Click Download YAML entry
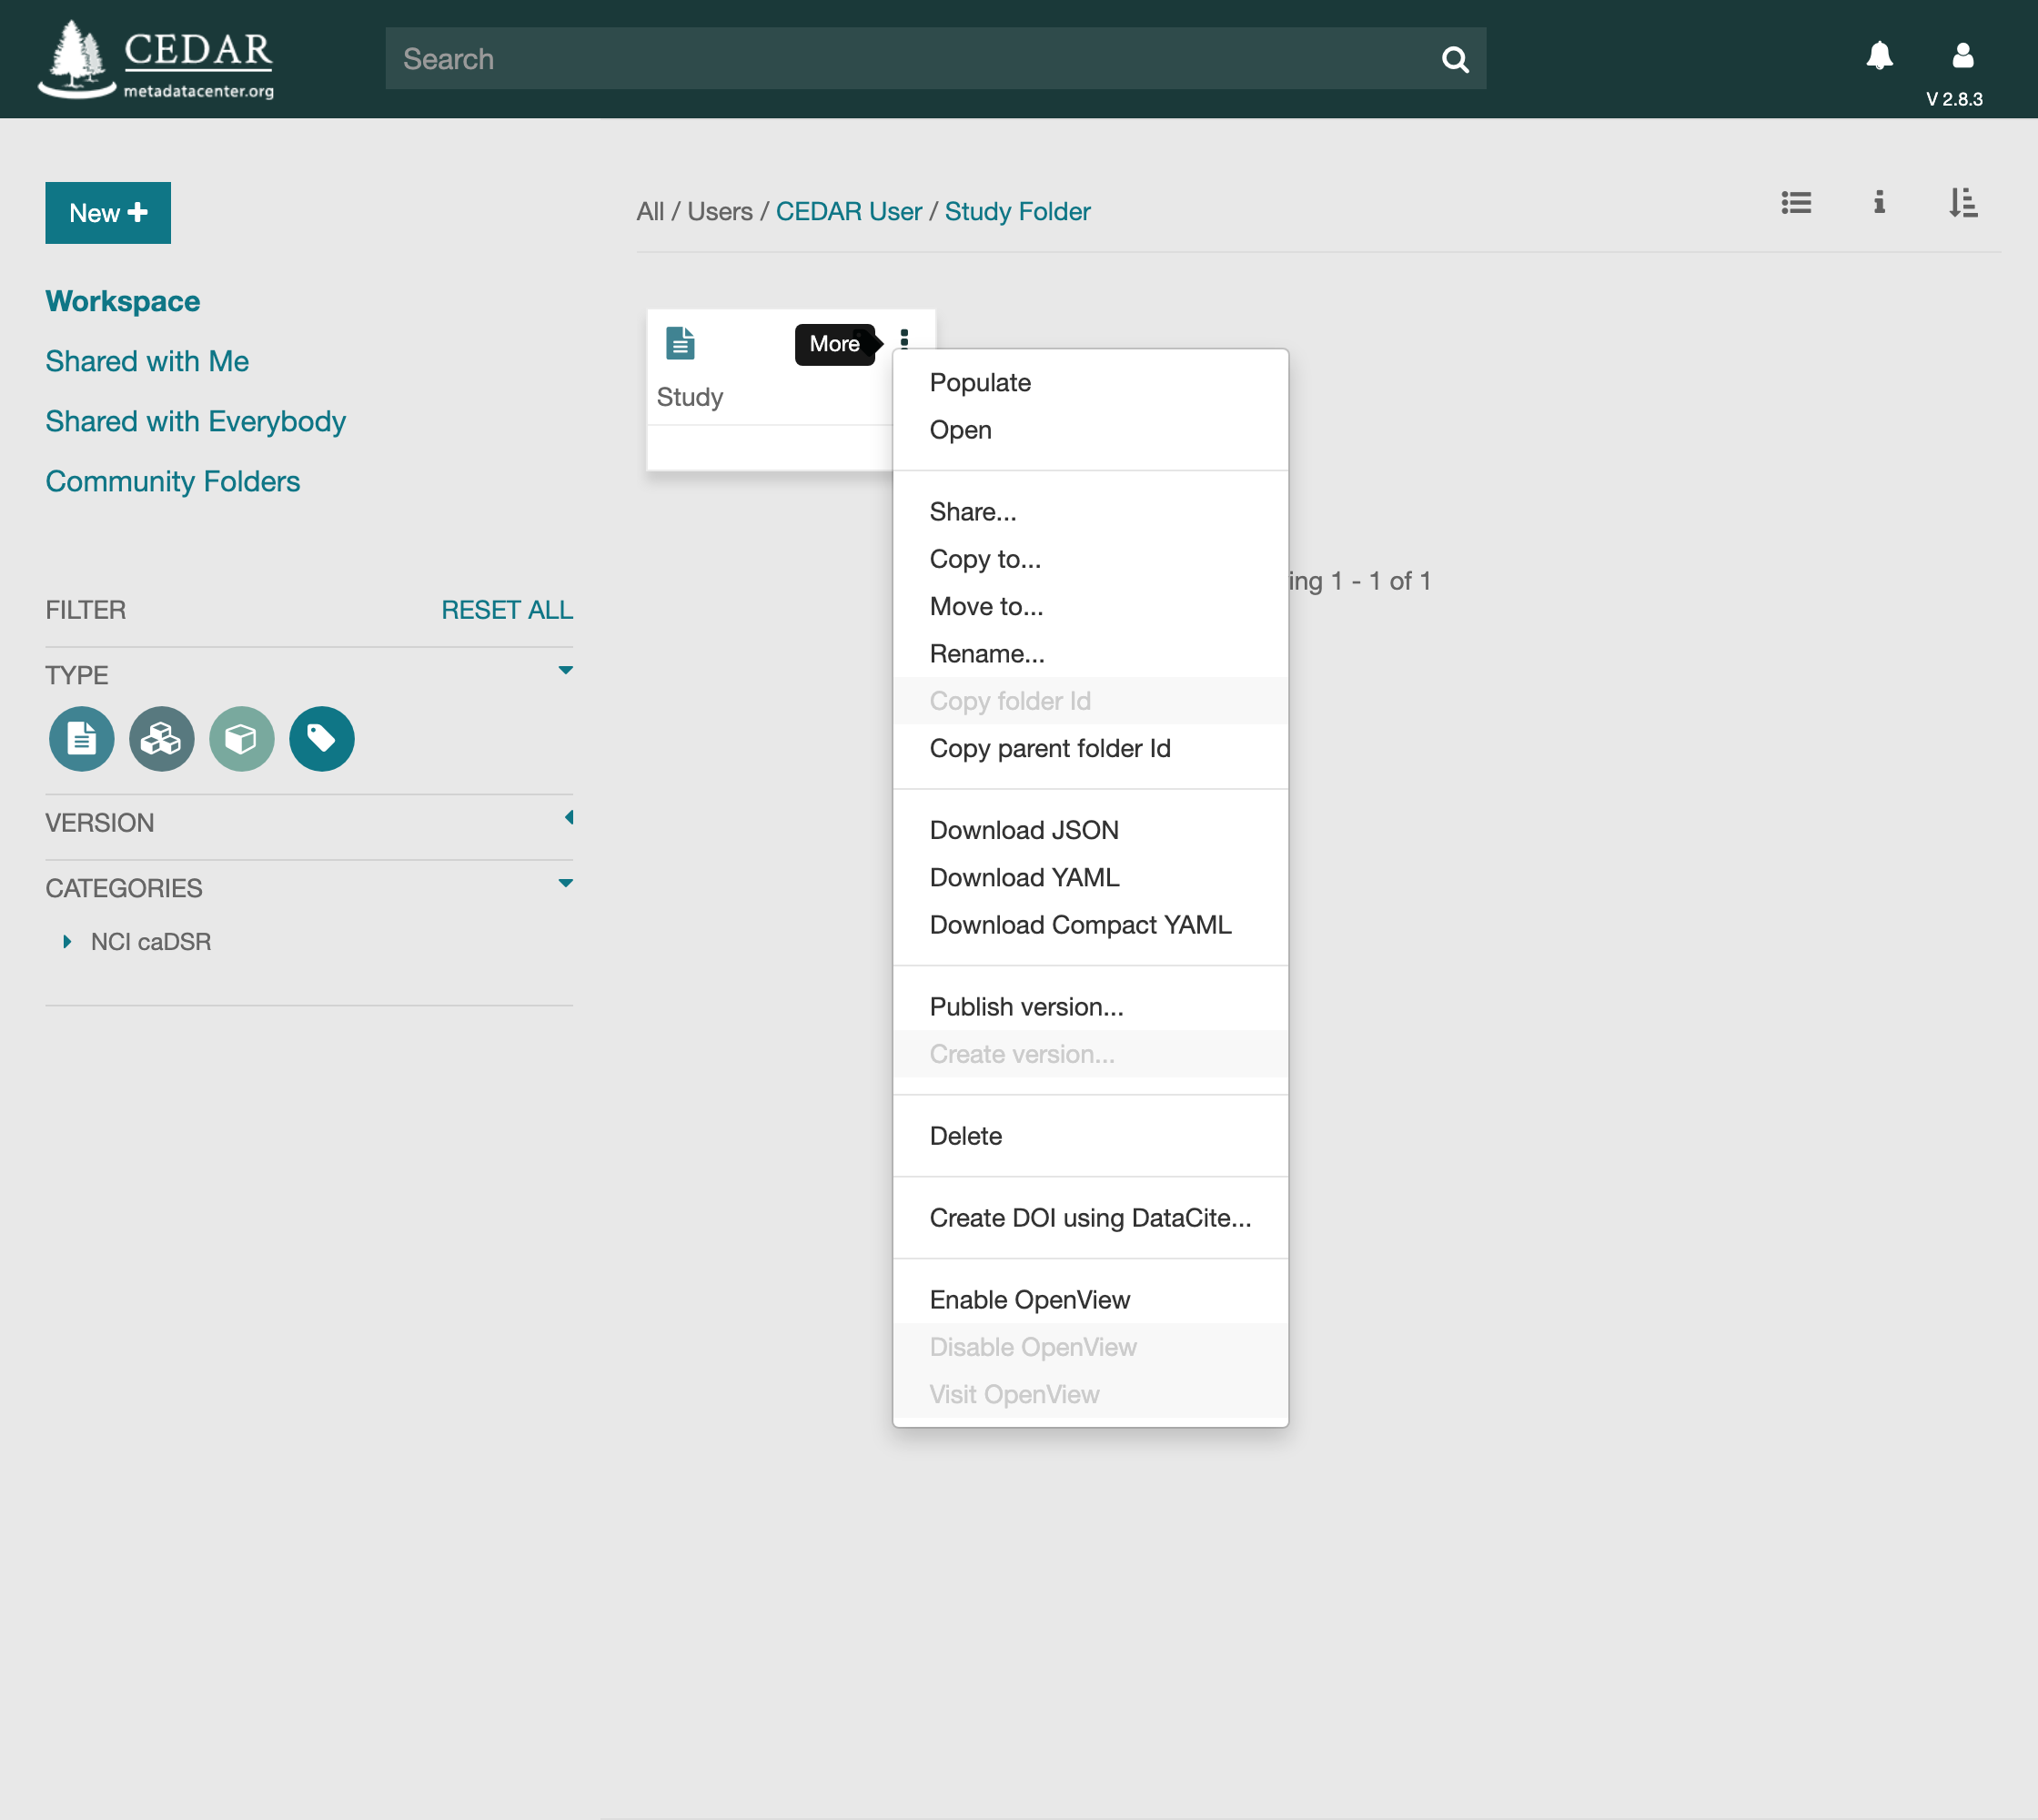This screenshot has height=1820, width=2038. 1089,878
